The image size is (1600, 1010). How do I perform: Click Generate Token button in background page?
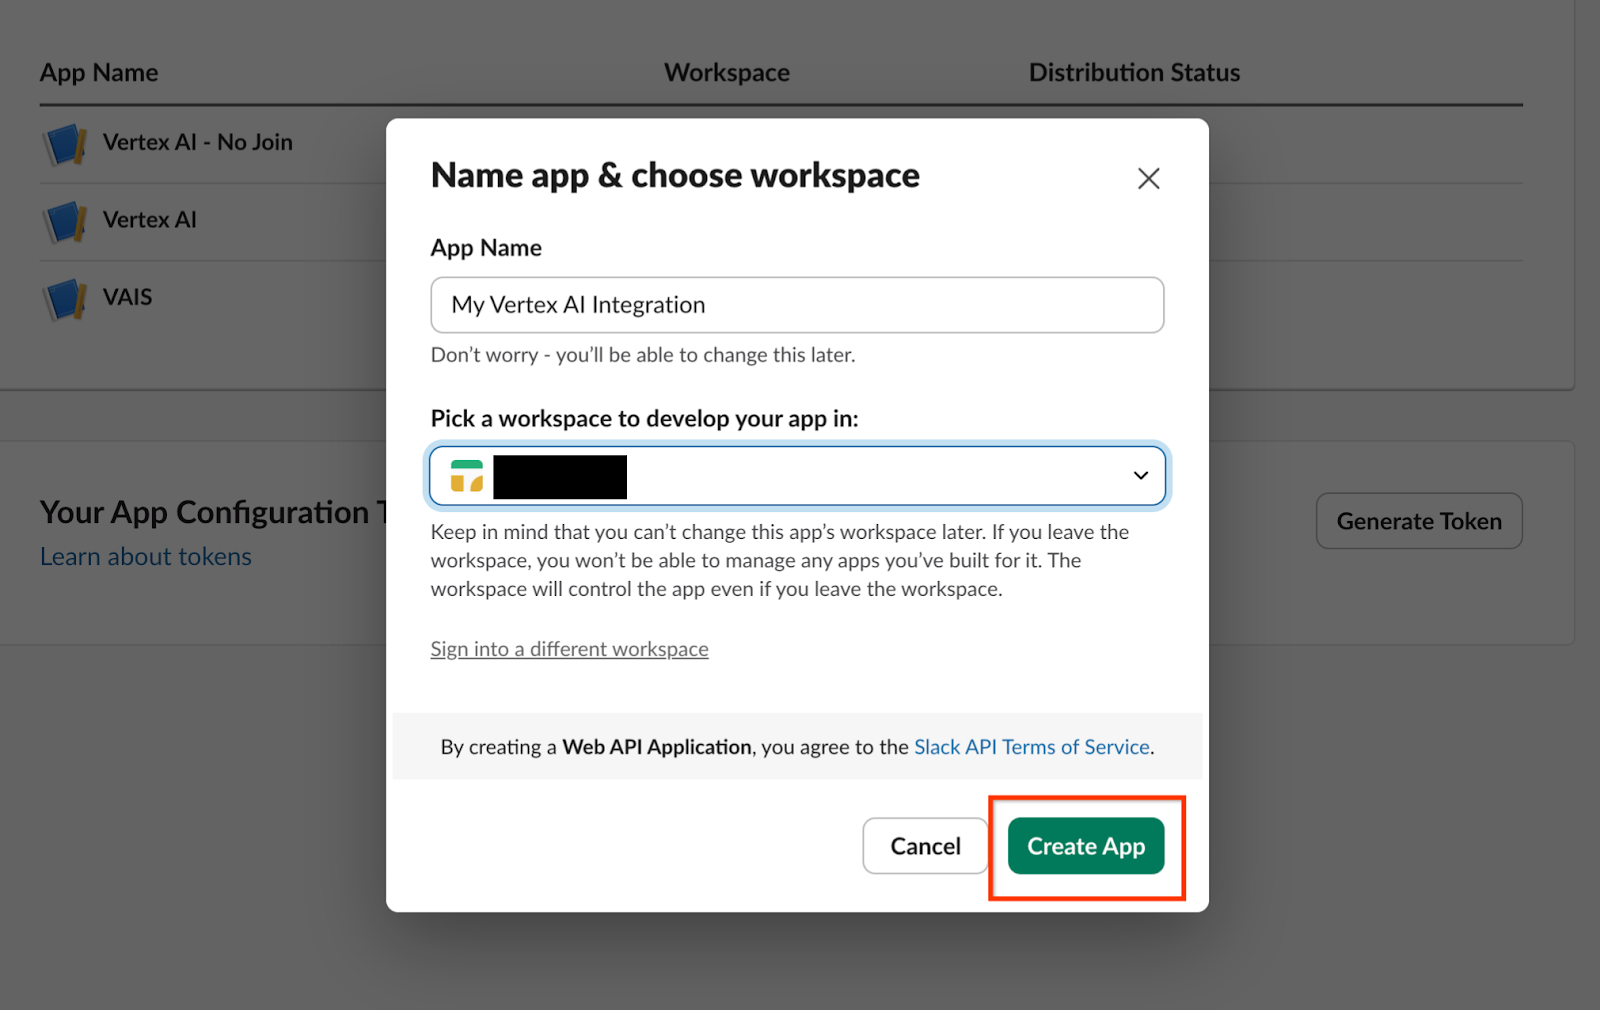tap(1419, 521)
